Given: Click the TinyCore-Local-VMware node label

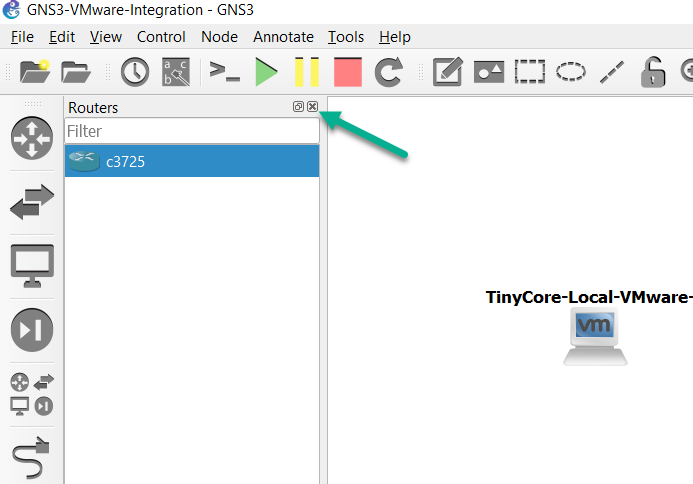Looking at the screenshot, I should 589,297.
